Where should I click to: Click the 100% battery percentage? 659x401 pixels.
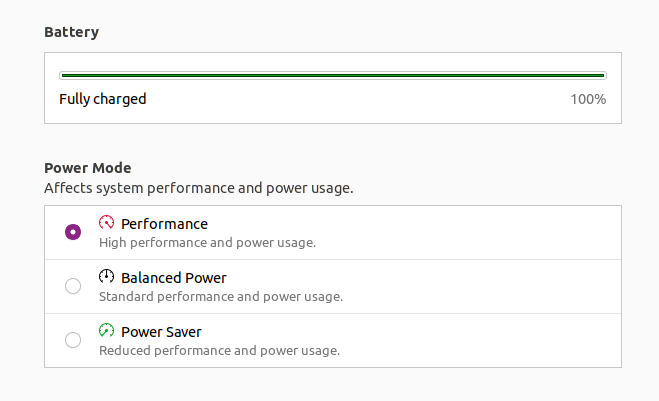pos(587,99)
